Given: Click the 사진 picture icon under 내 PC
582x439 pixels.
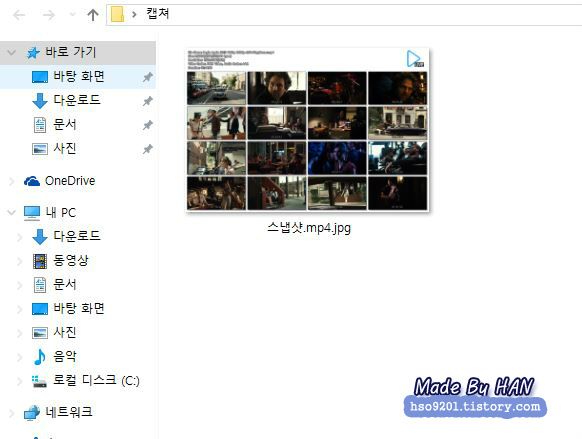Looking at the screenshot, I should point(40,333).
